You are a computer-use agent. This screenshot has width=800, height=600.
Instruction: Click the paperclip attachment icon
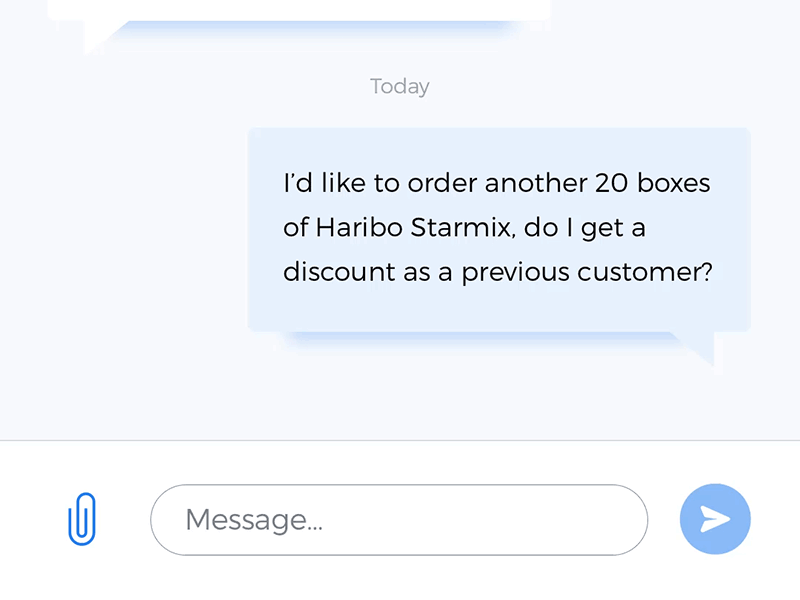click(x=83, y=519)
